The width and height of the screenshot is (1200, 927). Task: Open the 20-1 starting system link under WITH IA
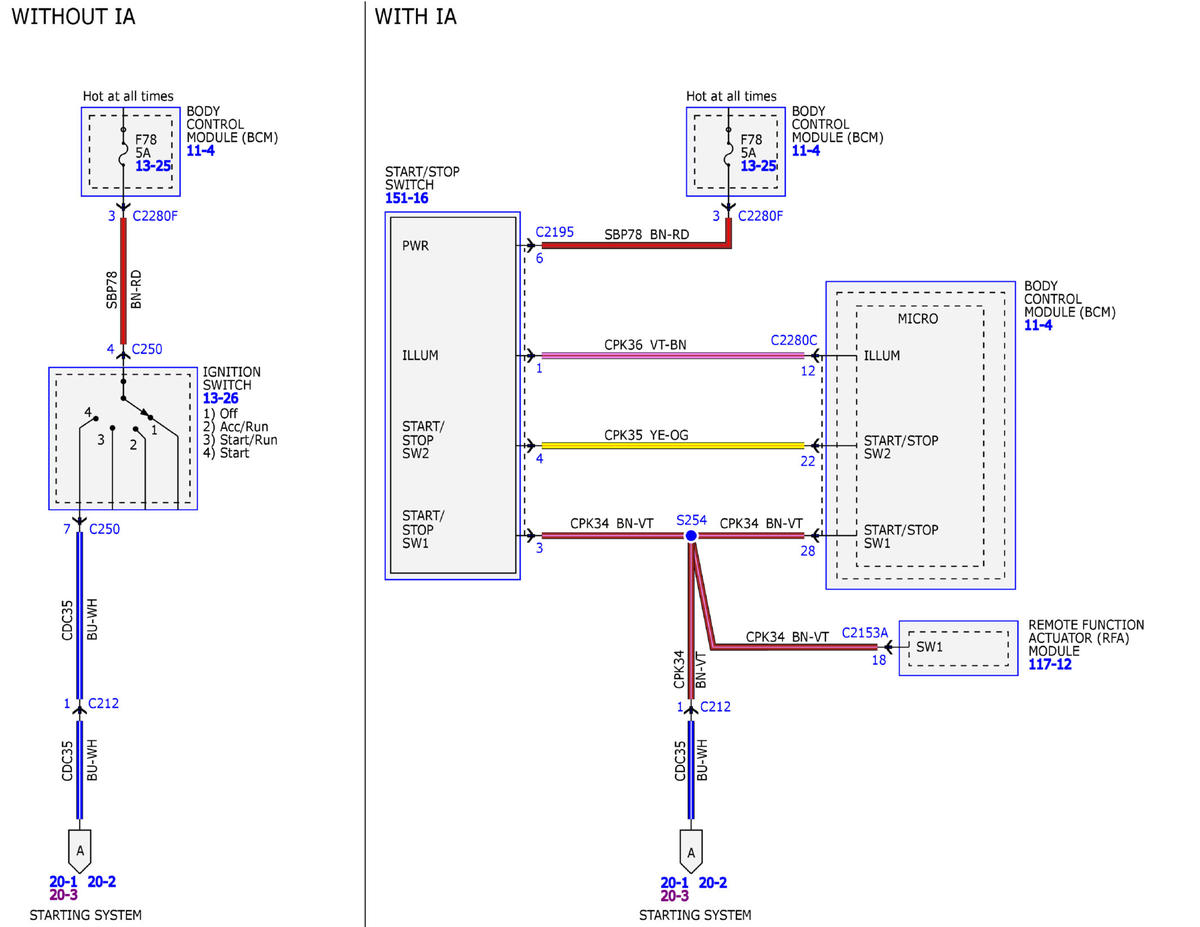[x=674, y=883]
